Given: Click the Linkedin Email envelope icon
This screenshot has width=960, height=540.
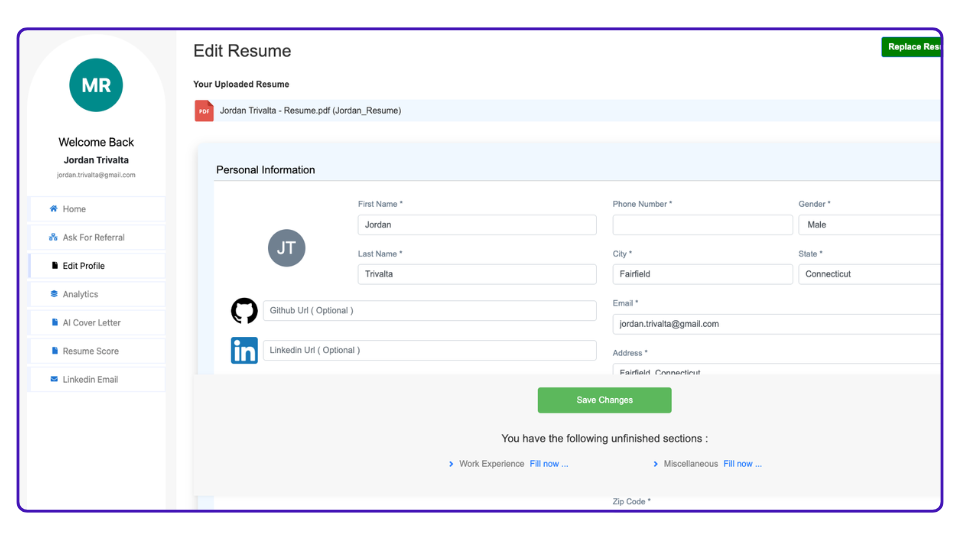Looking at the screenshot, I should (x=54, y=379).
